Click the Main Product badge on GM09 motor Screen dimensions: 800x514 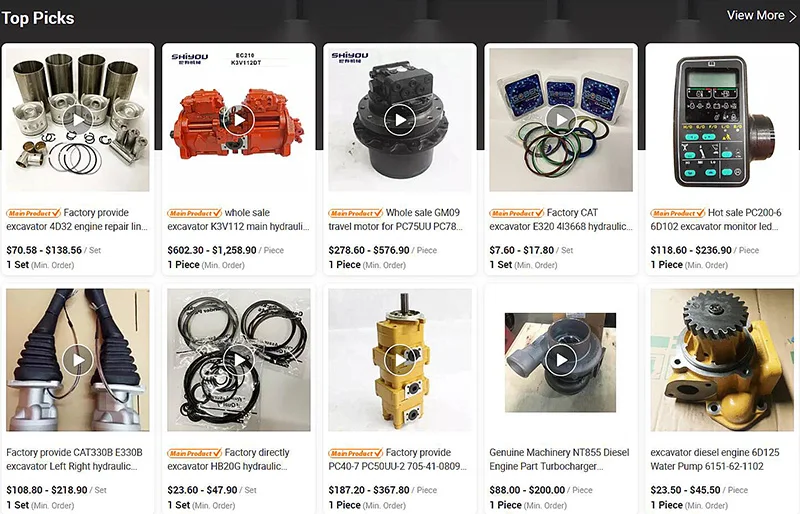click(356, 213)
